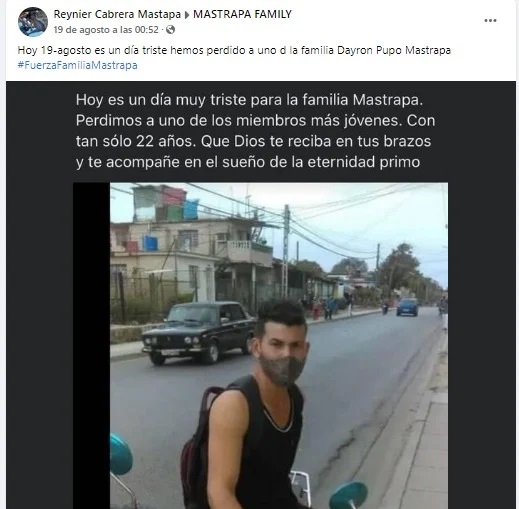
Task: Click the teal motorcycle mirror at left edge
Action: coord(121,454)
